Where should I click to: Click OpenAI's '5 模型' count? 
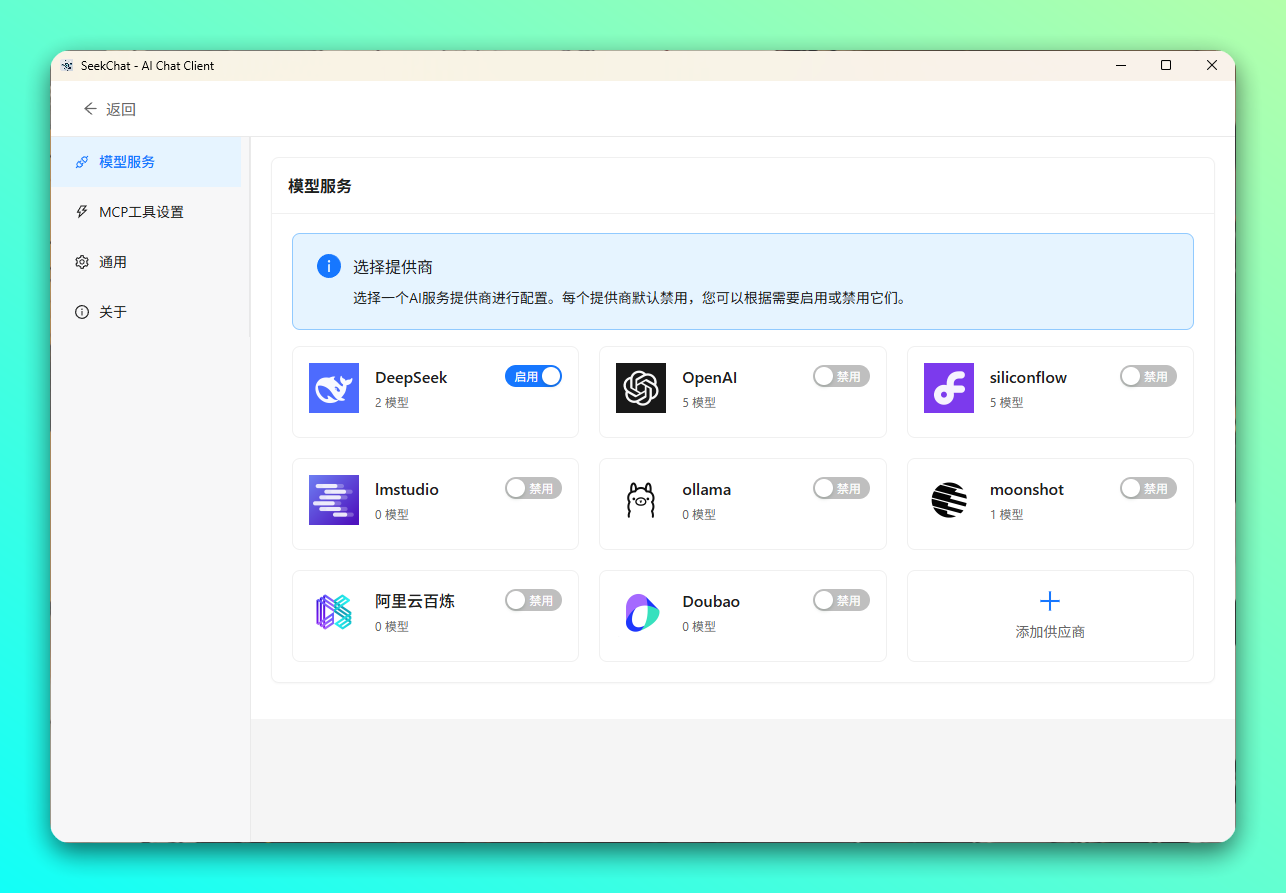[x=699, y=403]
